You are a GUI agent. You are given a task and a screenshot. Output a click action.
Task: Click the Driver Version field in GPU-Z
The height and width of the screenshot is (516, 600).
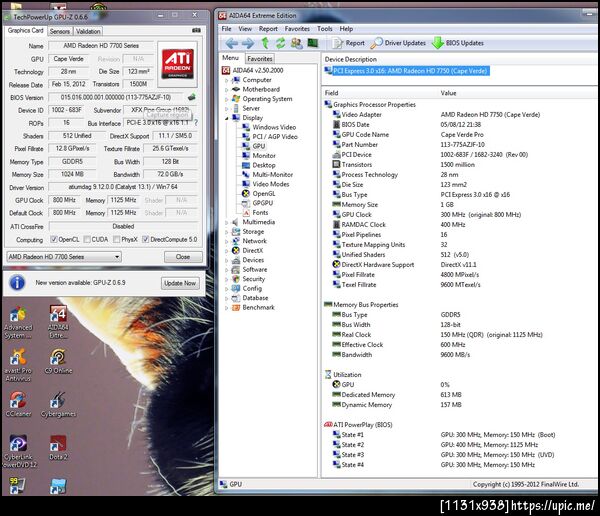(x=123, y=187)
